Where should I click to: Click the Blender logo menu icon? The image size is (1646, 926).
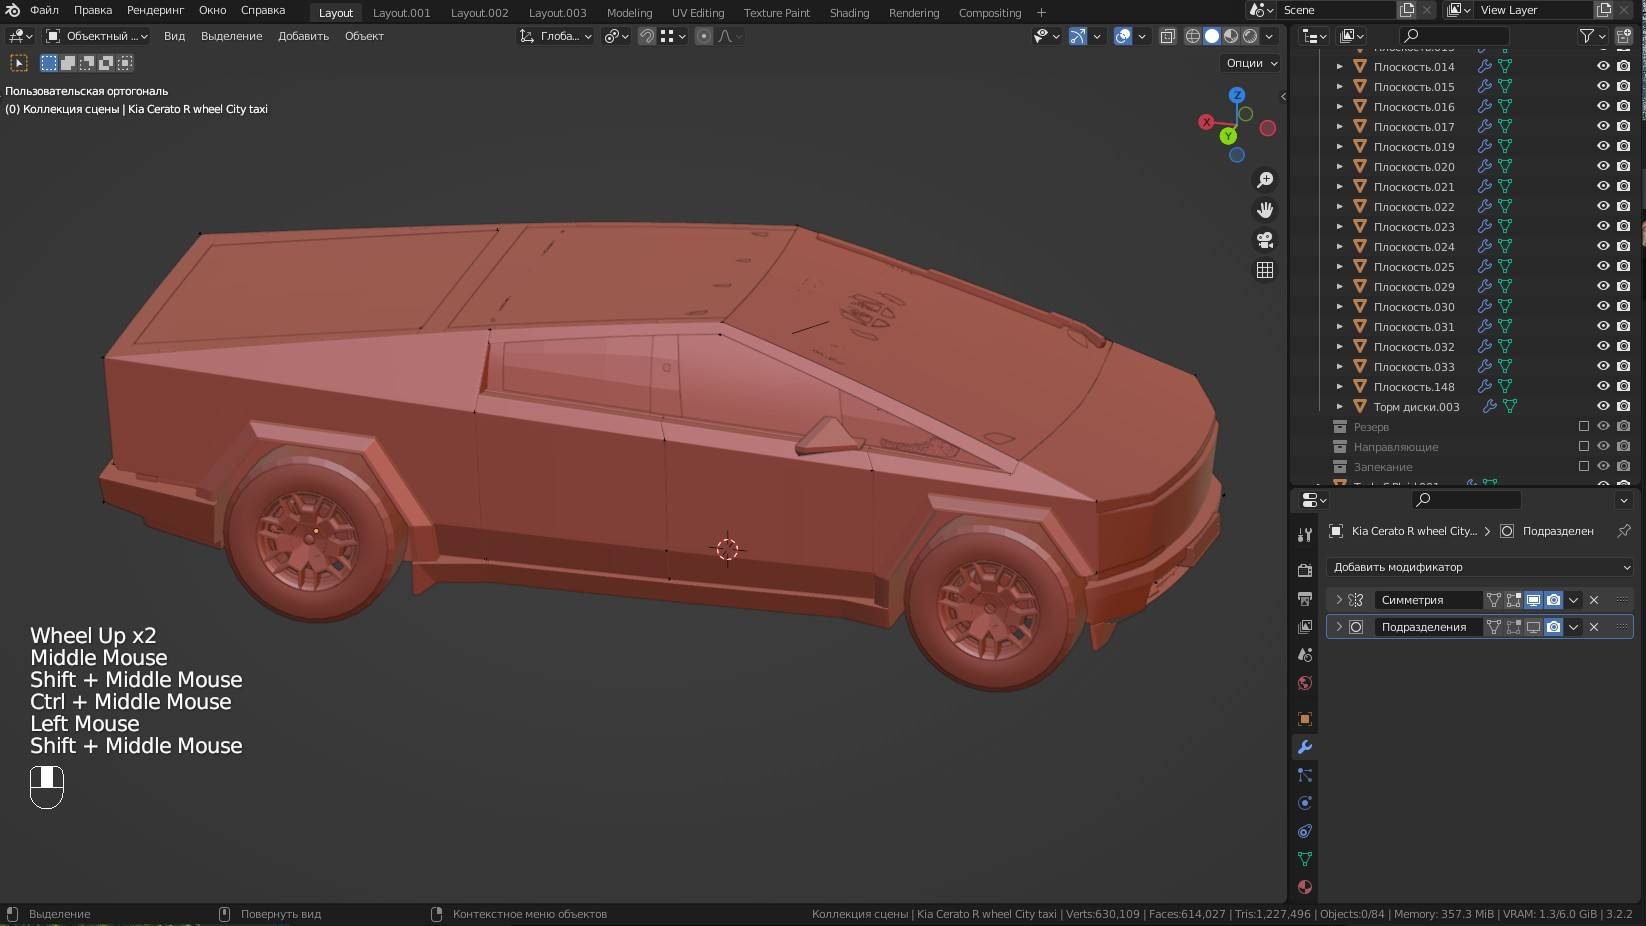(x=12, y=10)
